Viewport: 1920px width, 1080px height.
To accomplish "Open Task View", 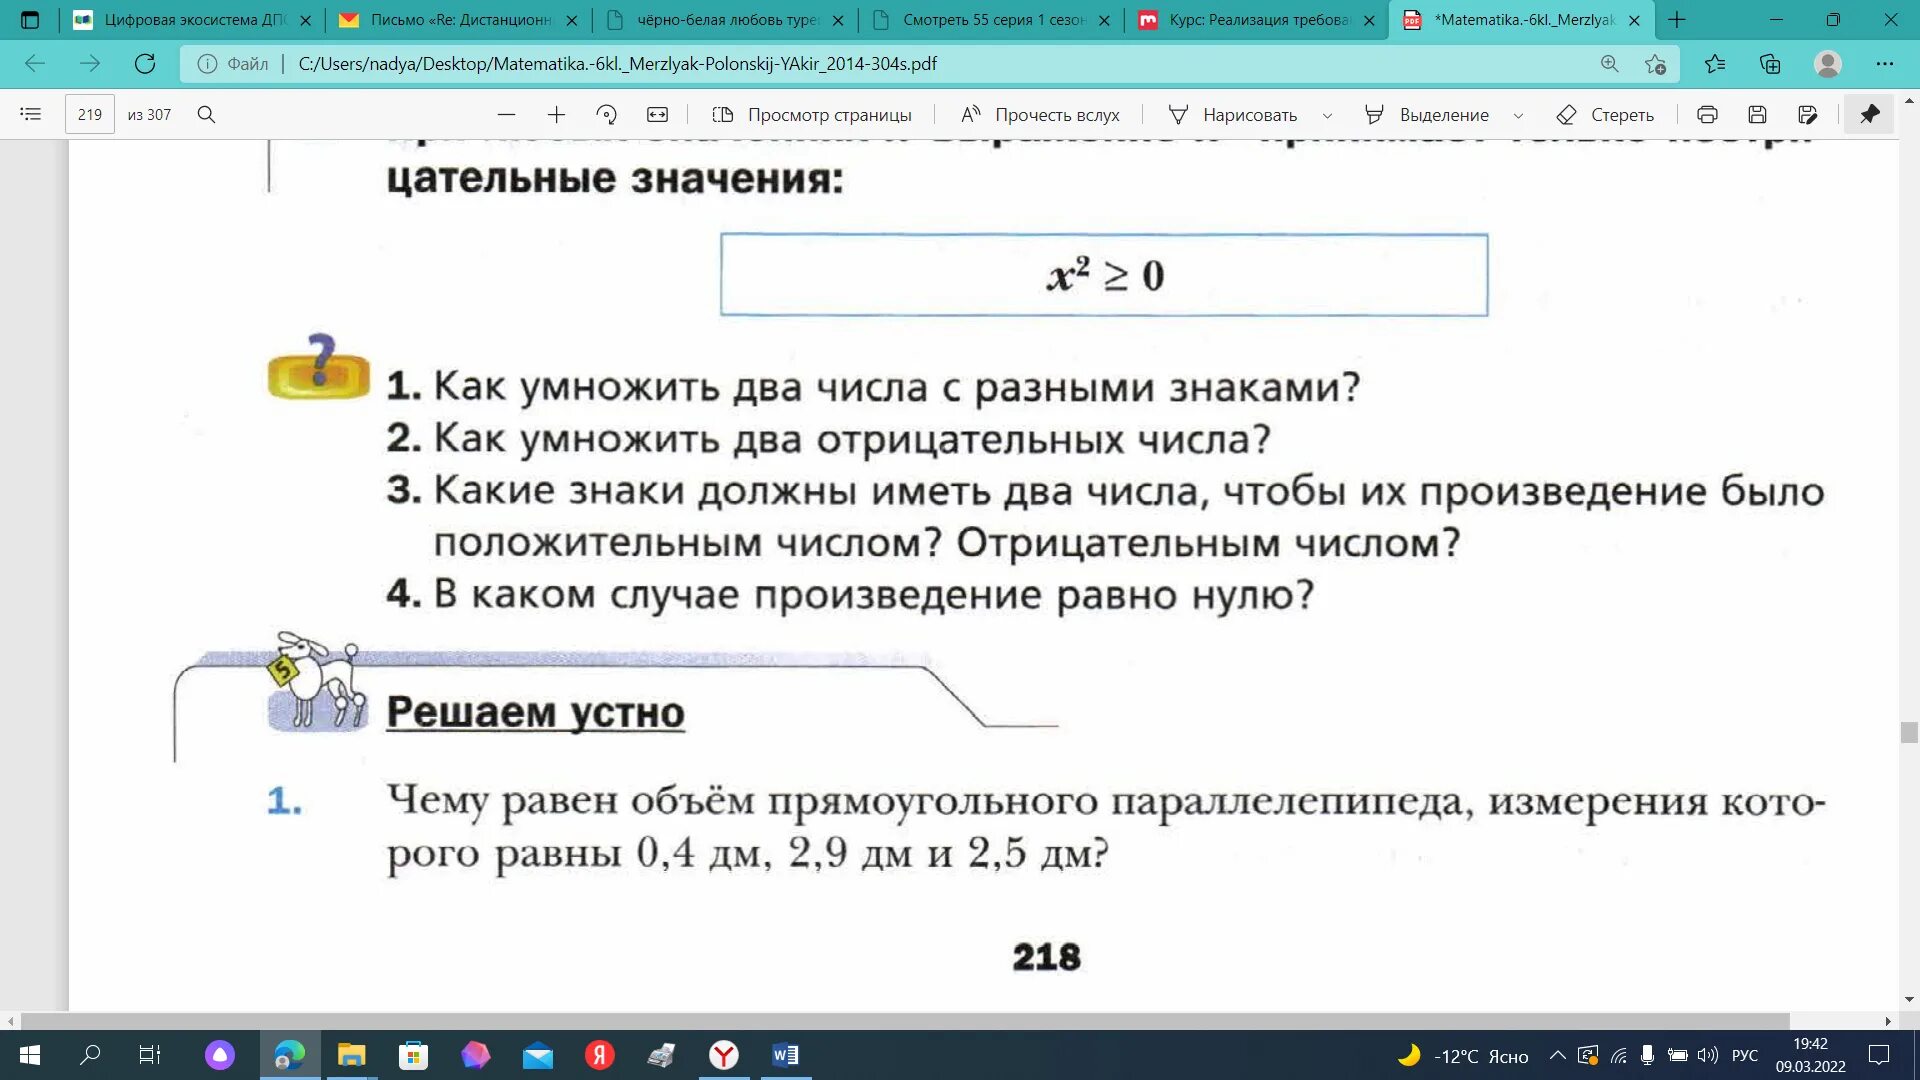I will click(150, 1055).
